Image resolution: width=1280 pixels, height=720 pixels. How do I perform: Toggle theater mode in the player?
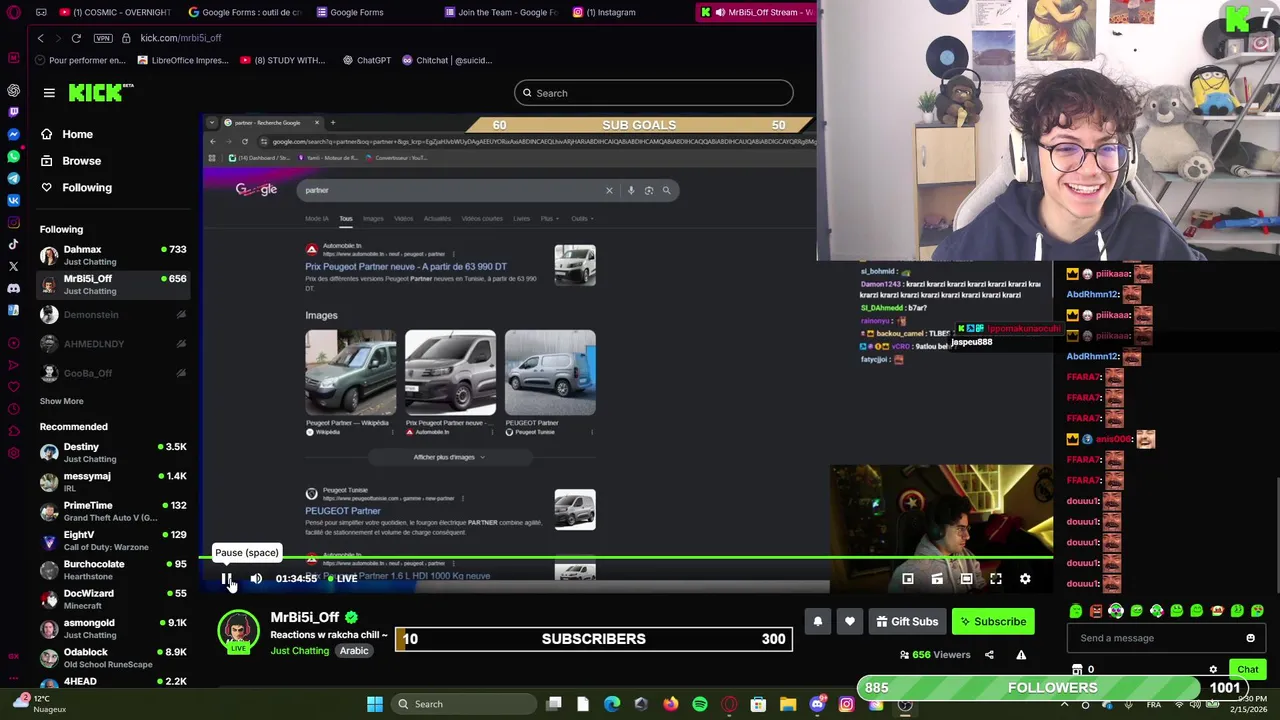point(966,579)
